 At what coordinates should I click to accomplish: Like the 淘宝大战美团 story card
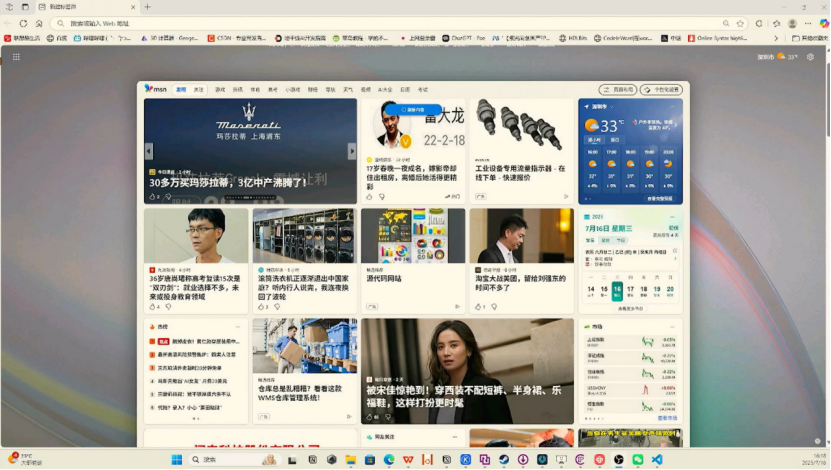coord(478,307)
